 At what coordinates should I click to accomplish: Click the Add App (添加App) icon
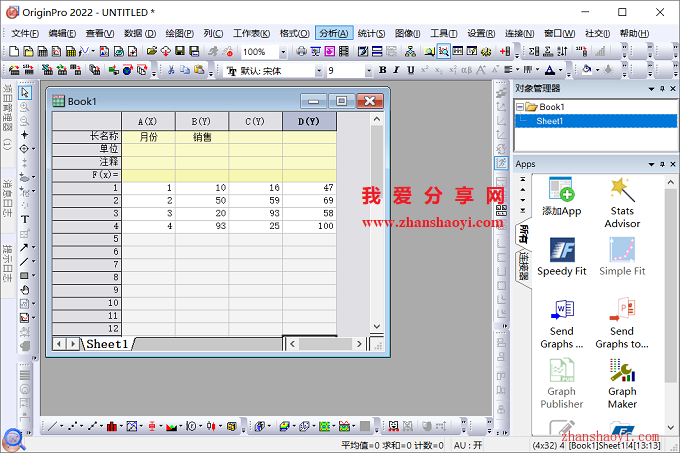coord(562,197)
